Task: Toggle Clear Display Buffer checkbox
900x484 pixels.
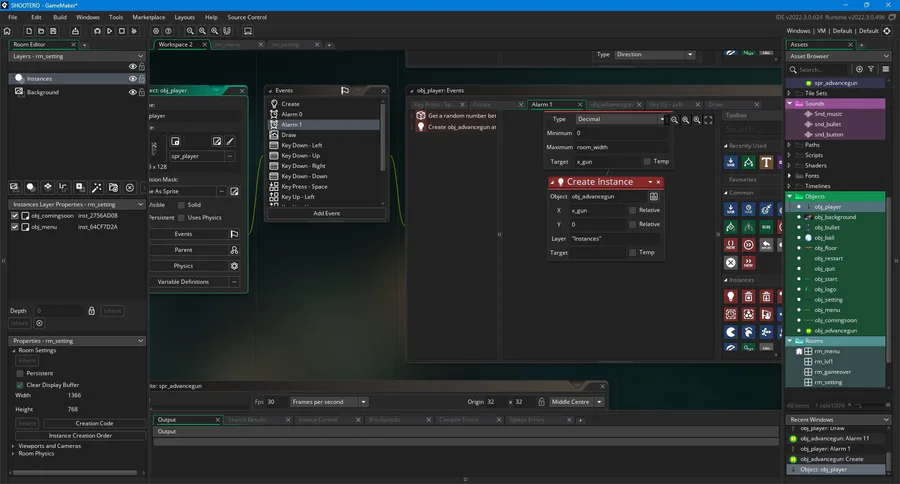Action: [x=20, y=385]
